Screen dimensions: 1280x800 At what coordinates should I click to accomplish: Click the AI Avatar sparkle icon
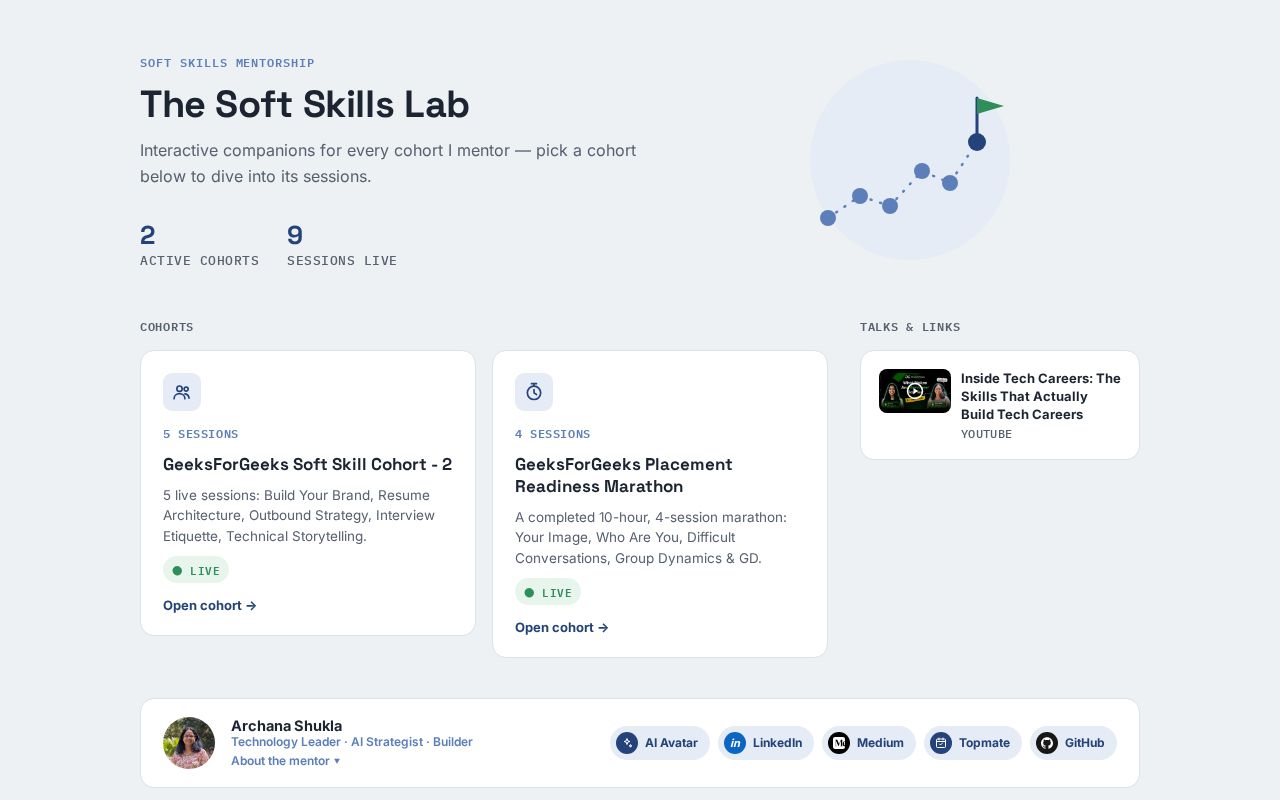pos(627,743)
